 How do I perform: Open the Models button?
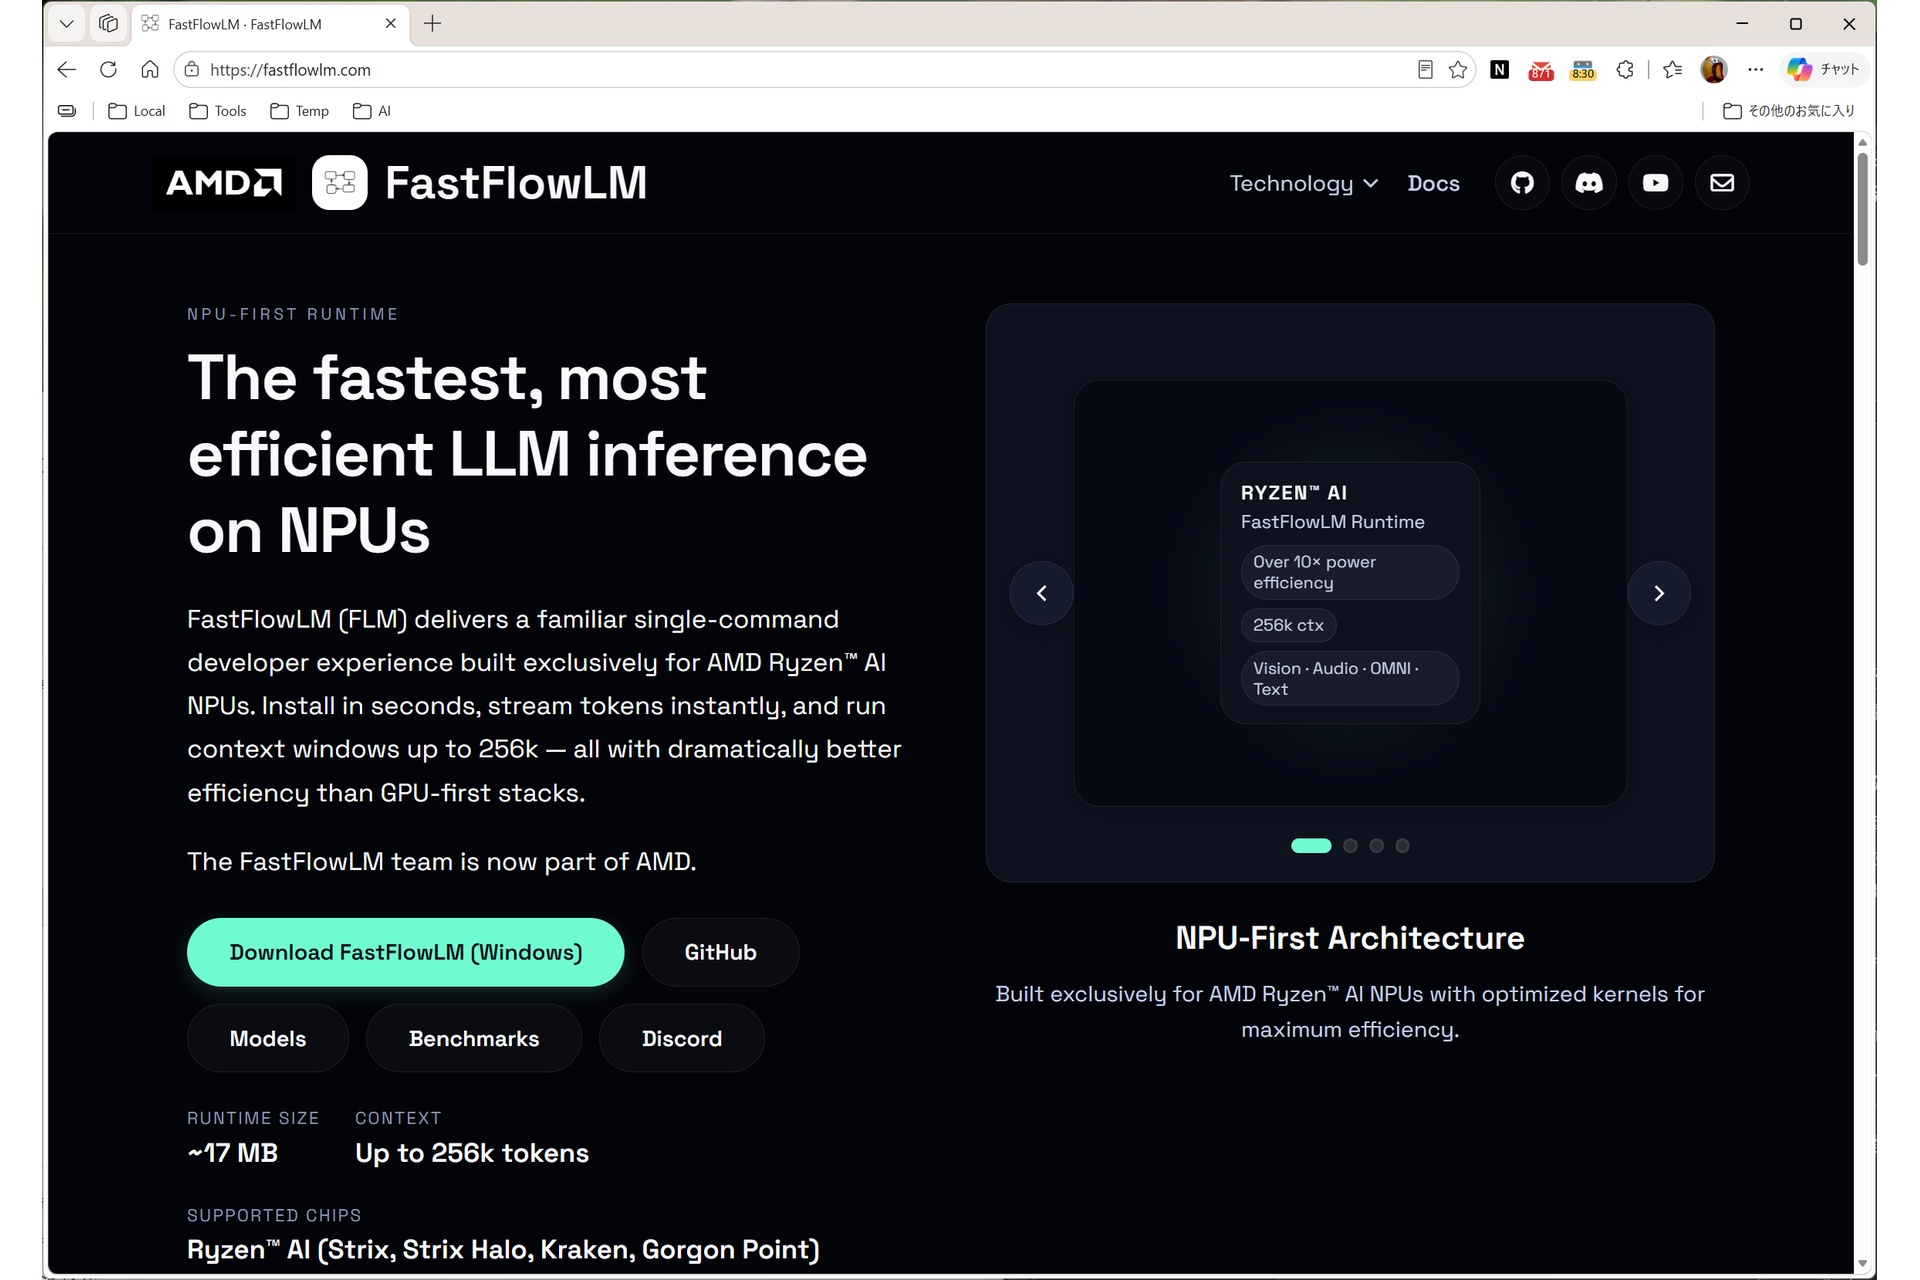268,1038
